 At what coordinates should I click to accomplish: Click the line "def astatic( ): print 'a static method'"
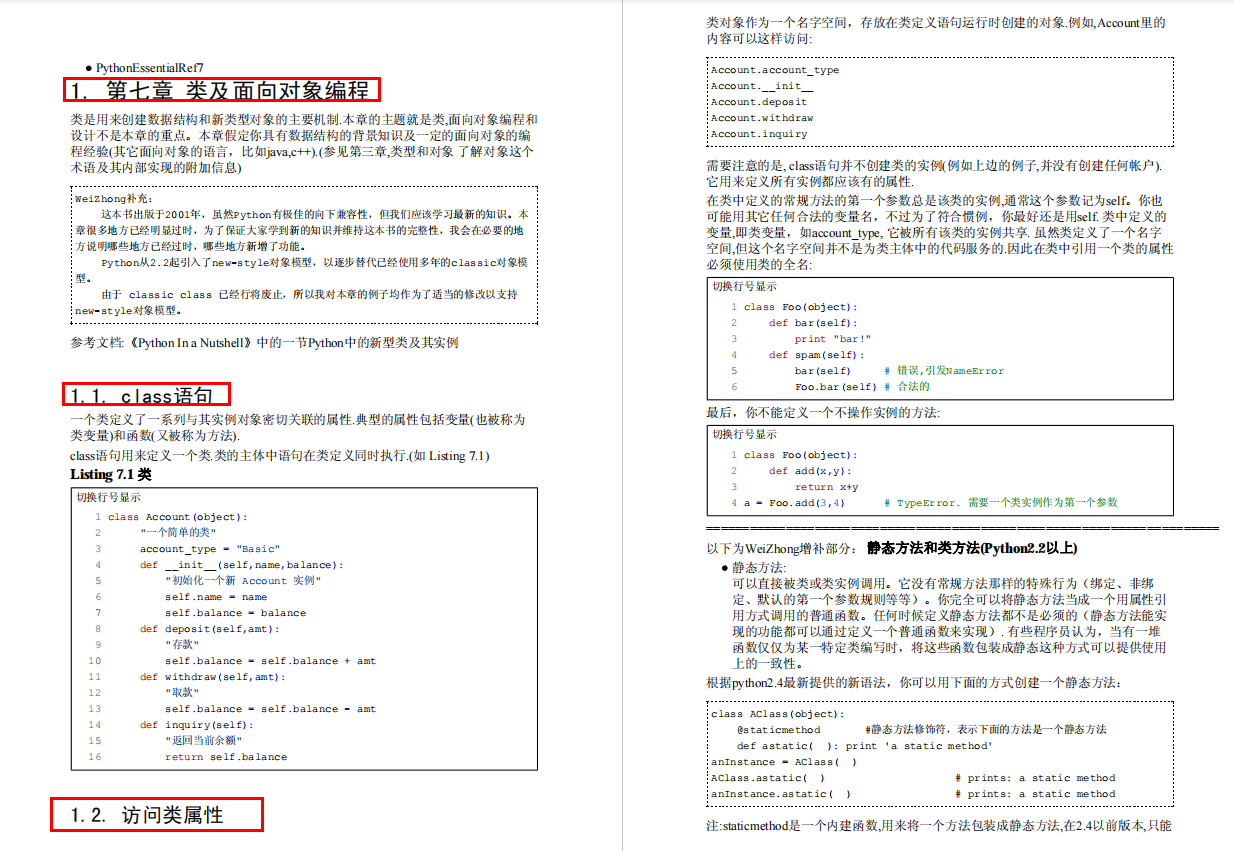pyautogui.click(x=865, y=746)
